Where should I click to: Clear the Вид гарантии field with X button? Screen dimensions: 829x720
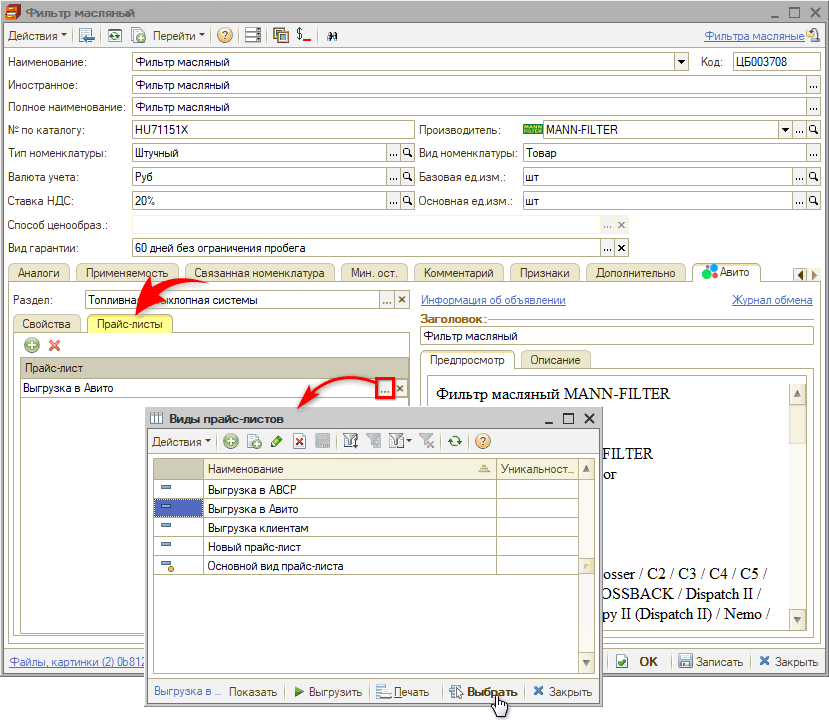coord(621,248)
